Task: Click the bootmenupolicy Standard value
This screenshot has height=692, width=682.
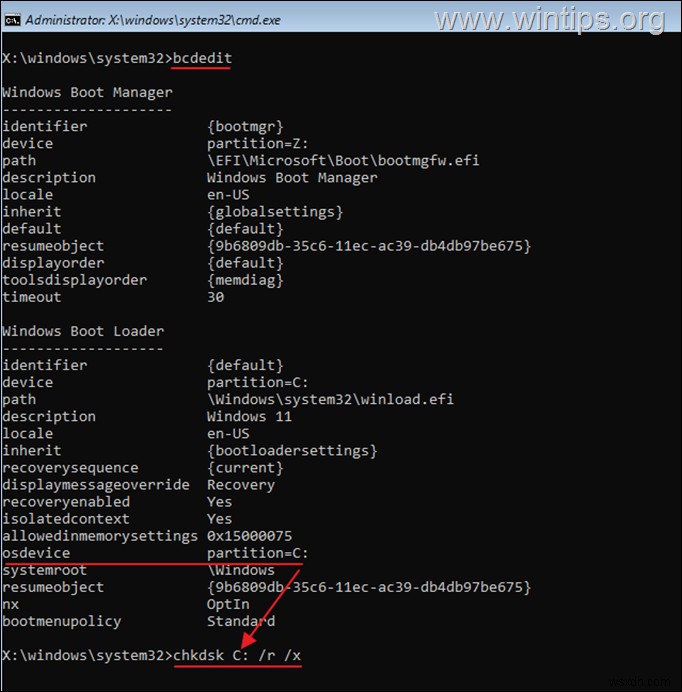Action: tap(240, 621)
